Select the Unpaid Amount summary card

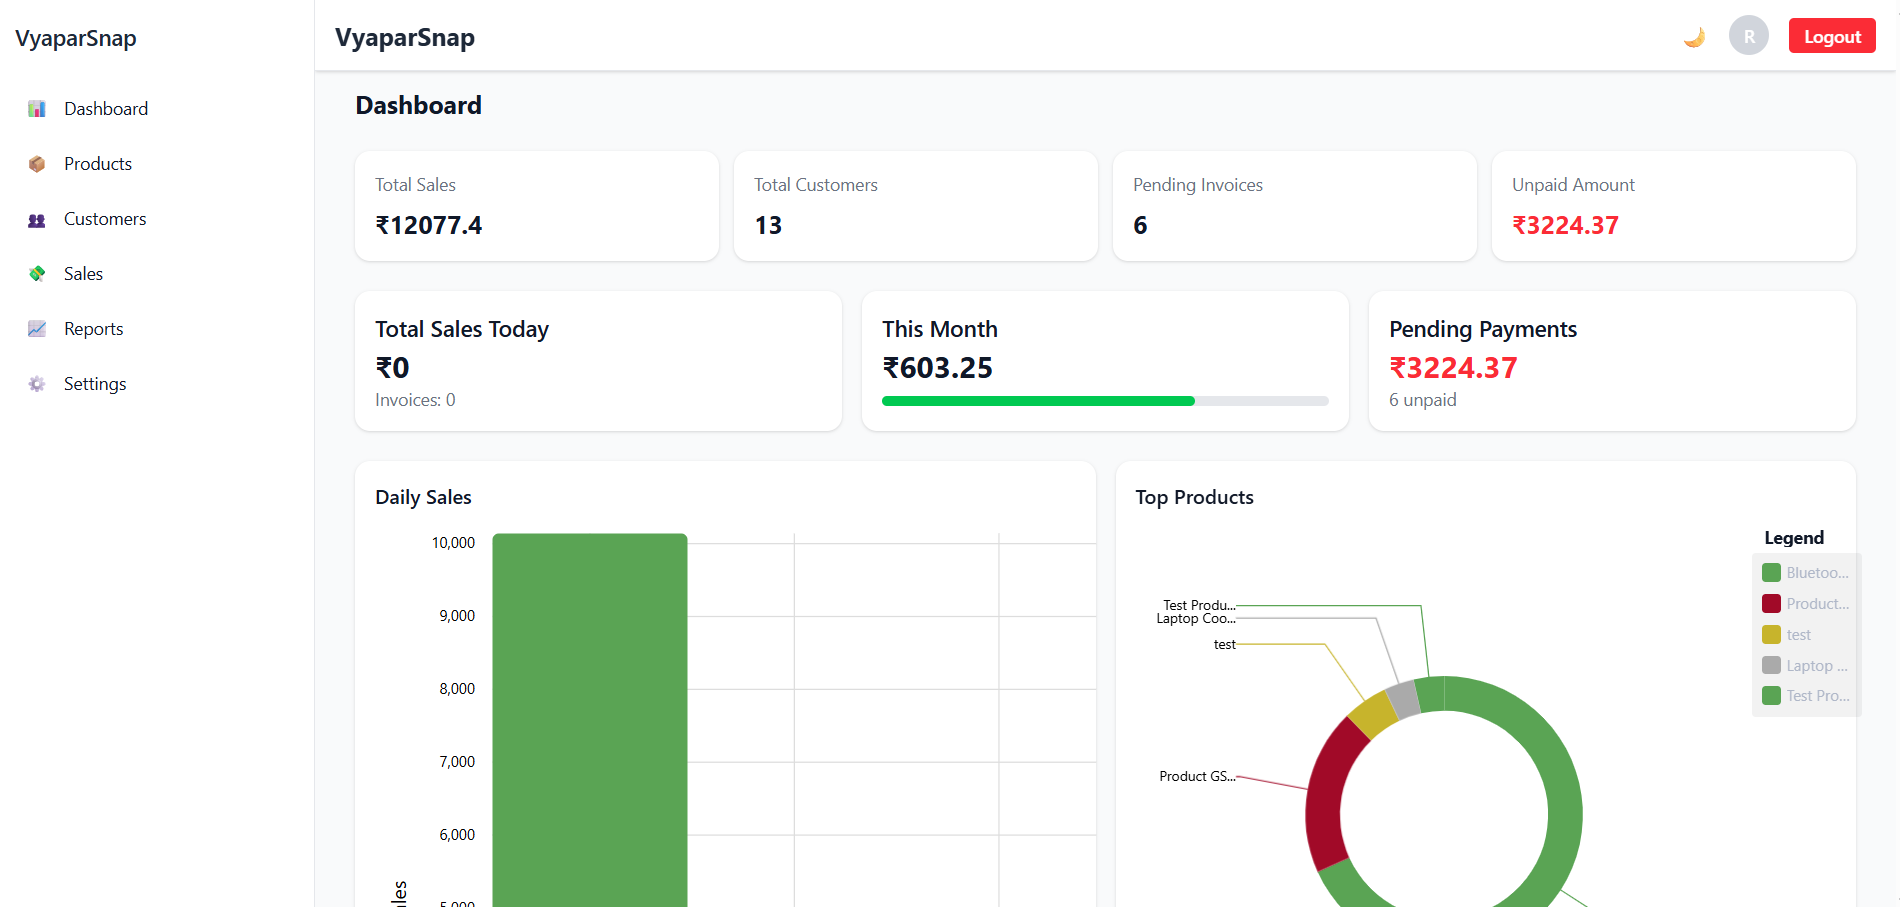1673,206
